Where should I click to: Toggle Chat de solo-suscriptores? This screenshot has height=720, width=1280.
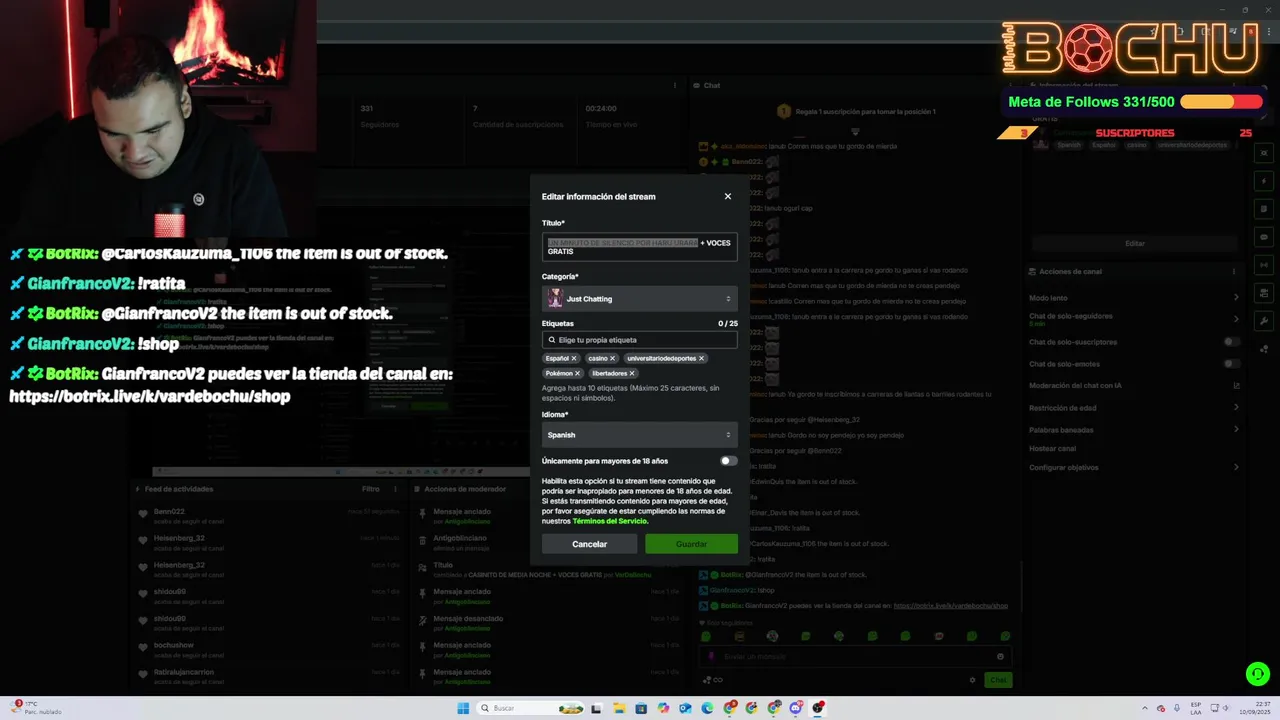(1232, 342)
